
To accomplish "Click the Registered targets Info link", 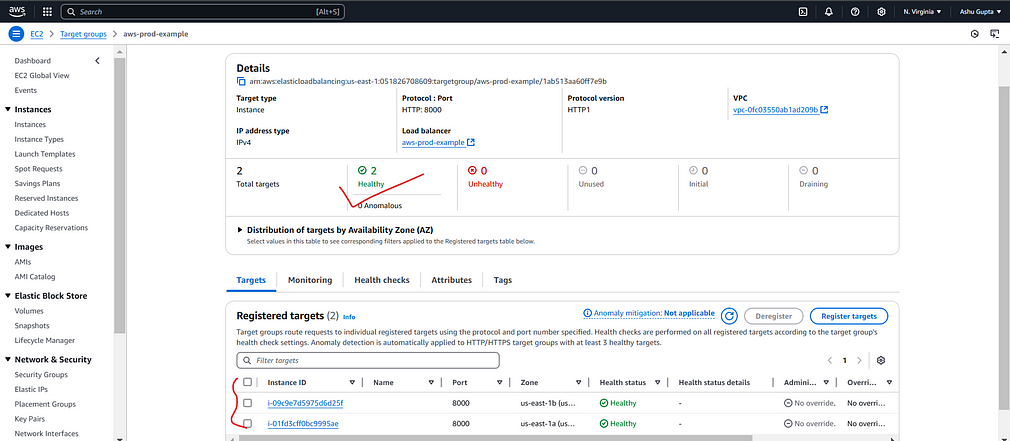I will pyautogui.click(x=349, y=317).
